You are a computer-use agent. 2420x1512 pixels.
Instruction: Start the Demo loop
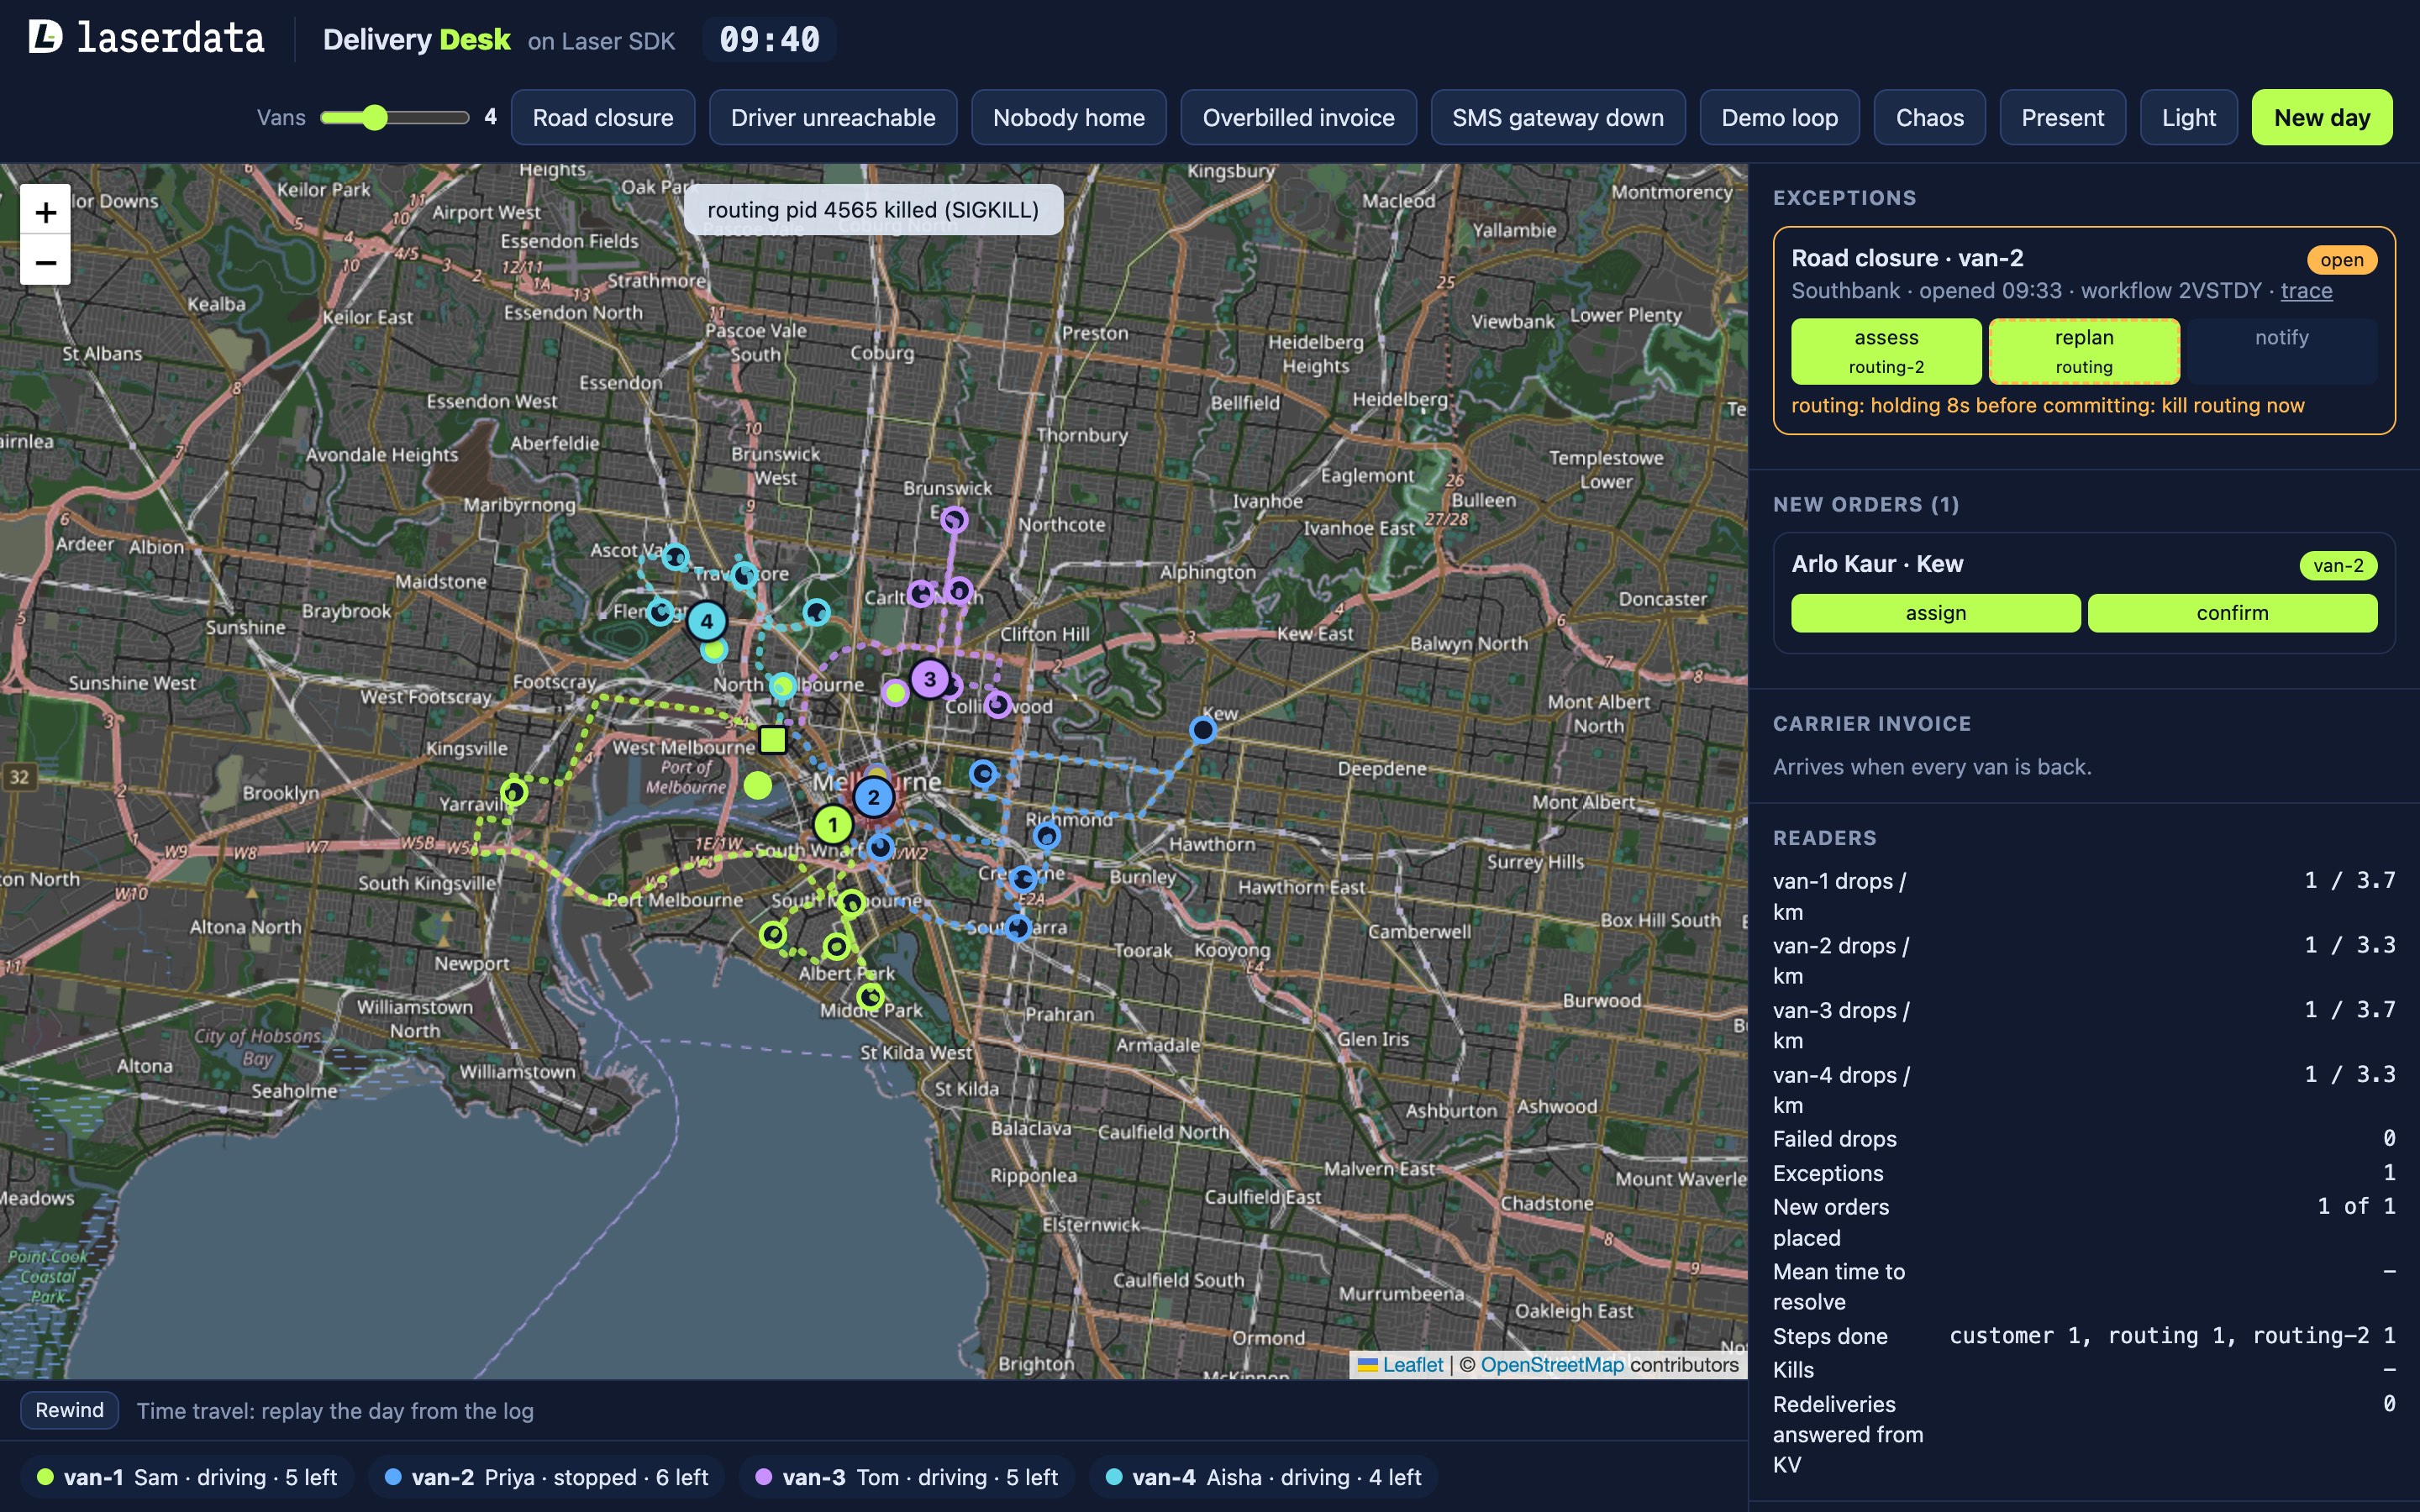[x=1779, y=118]
